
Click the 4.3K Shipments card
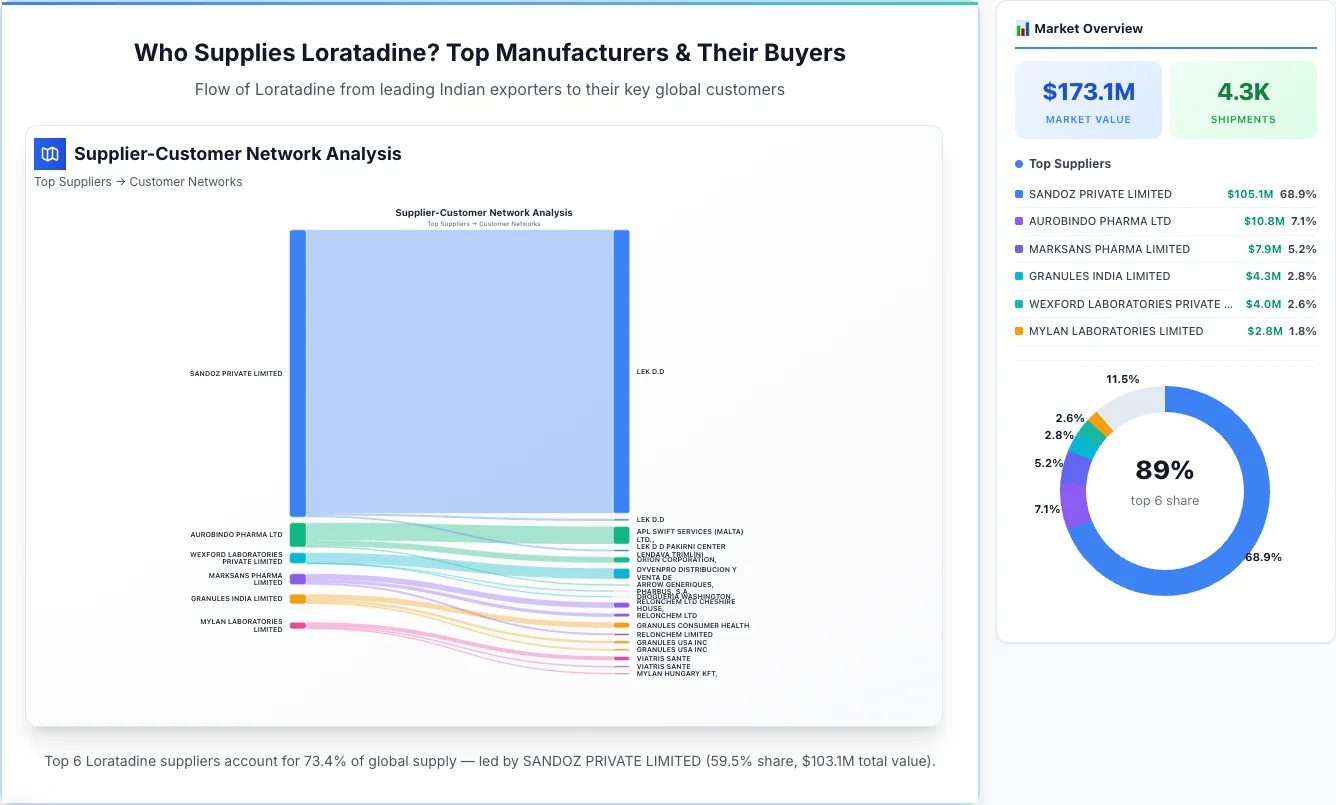pos(1243,99)
